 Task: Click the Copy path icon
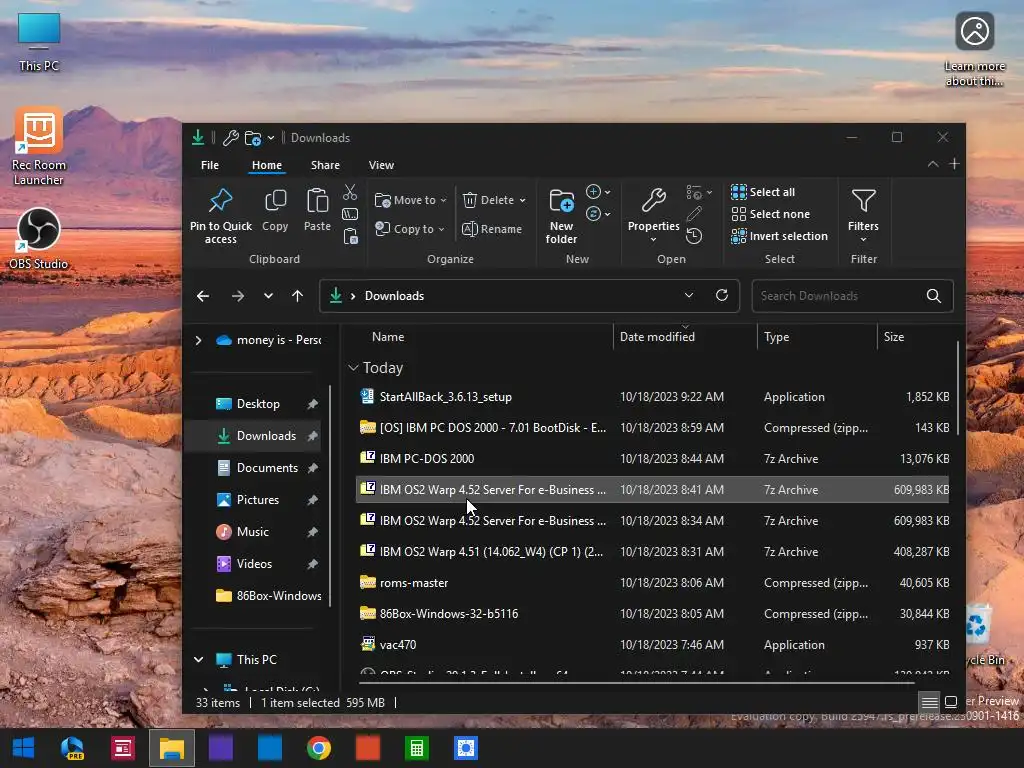(350, 214)
